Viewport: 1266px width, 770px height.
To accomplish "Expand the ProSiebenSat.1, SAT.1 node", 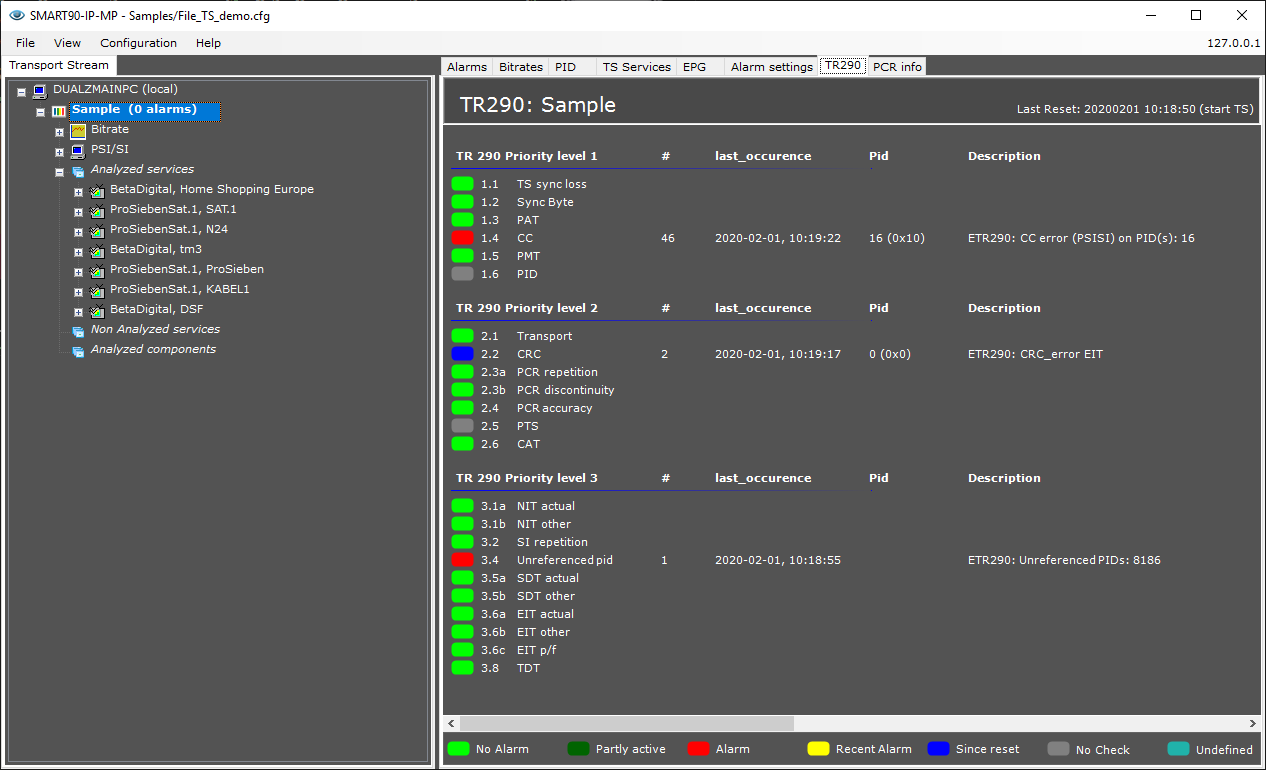I will (x=79, y=211).
